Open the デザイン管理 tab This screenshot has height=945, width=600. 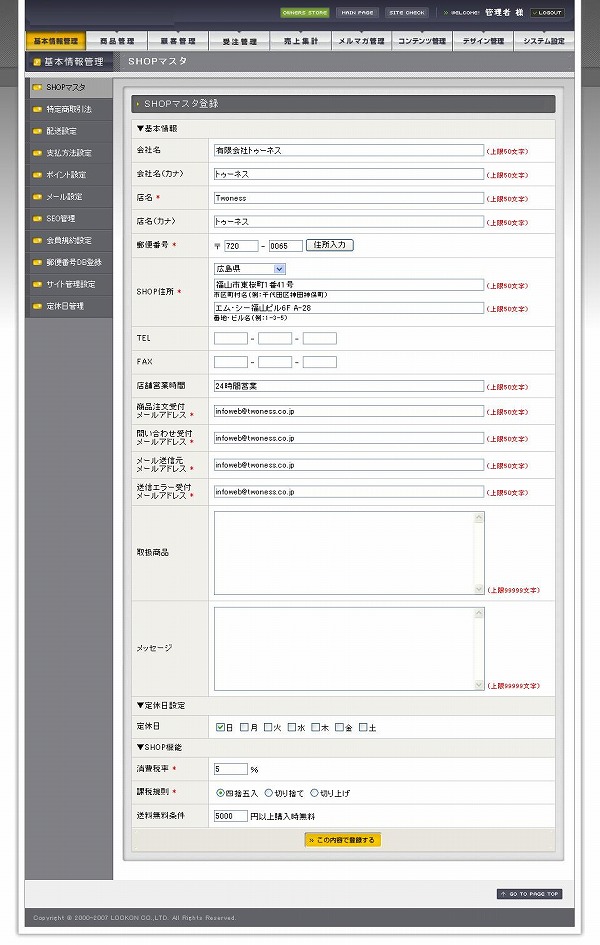tap(483, 41)
